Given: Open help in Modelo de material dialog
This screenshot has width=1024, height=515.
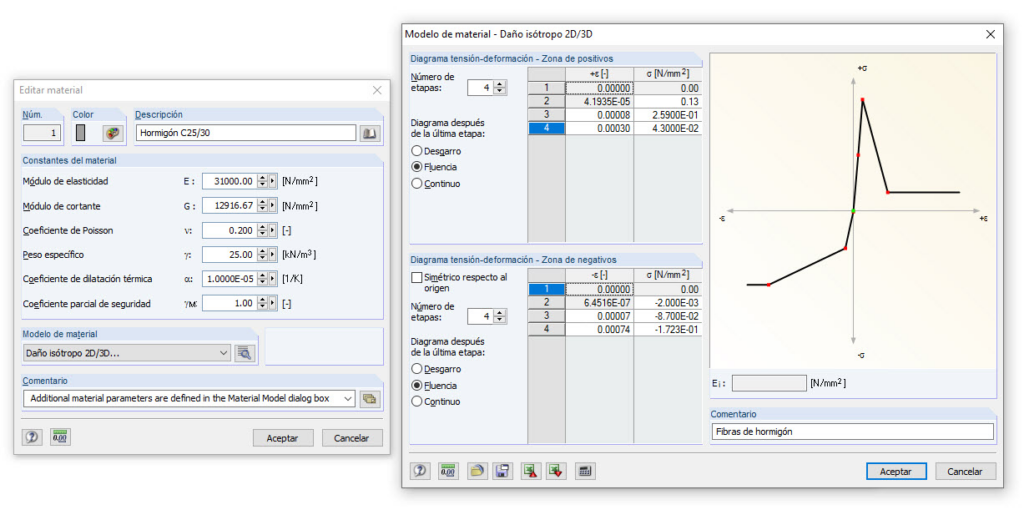Looking at the screenshot, I should click(420, 470).
